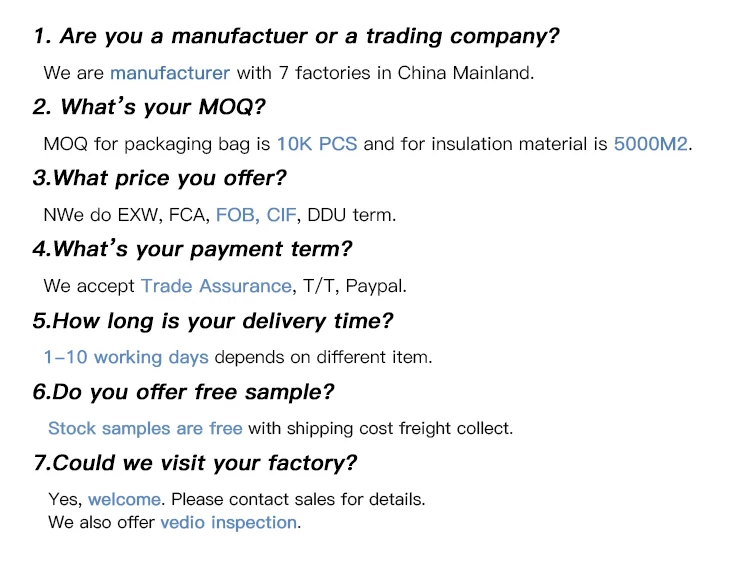This screenshot has height=573, width=750.
Task: Open the 'vedio inspection' link
Action: (229, 522)
